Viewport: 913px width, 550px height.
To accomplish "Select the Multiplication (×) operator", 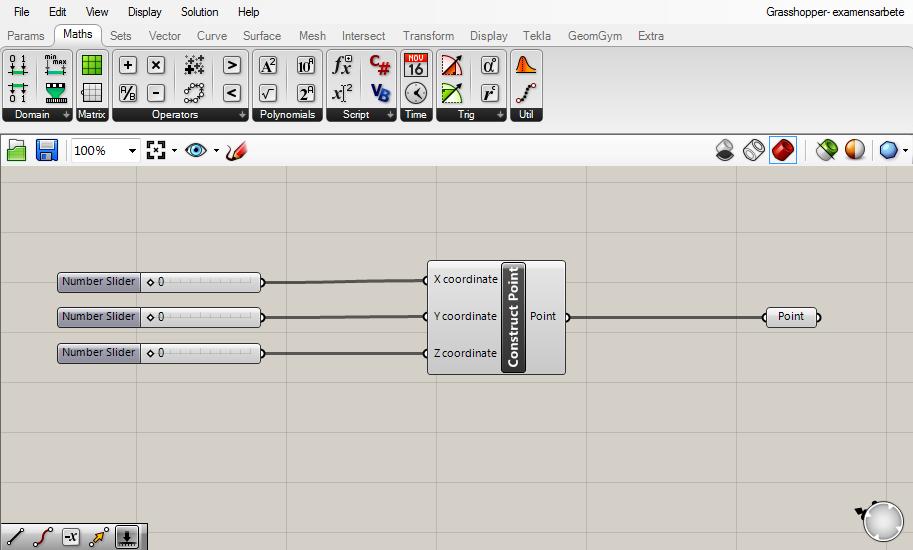I will click(155, 65).
